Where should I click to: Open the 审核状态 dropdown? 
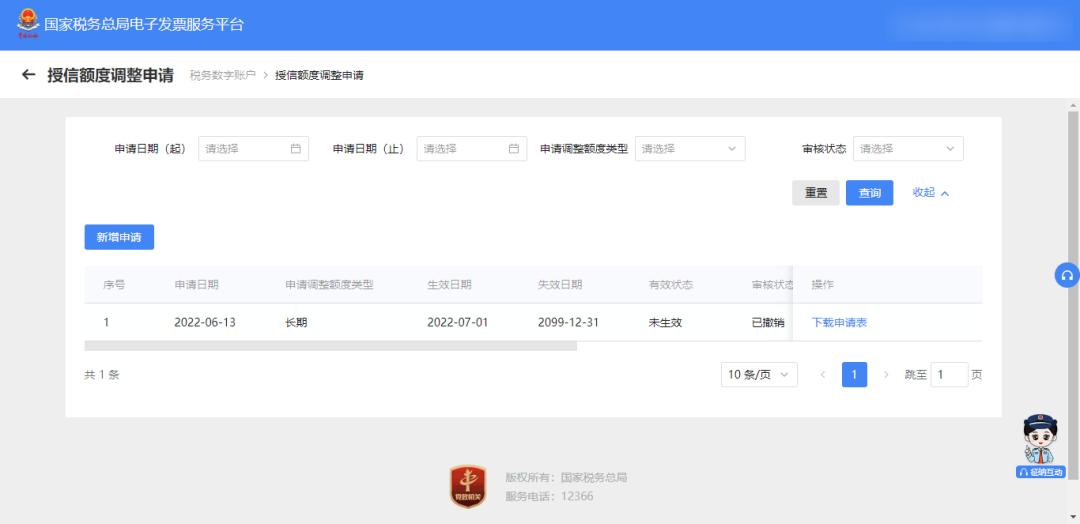point(907,149)
